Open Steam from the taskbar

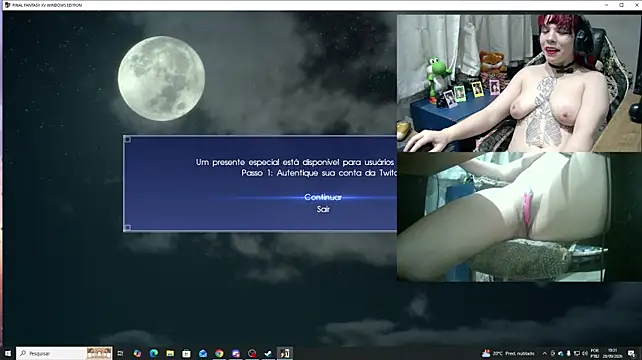click(268, 353)
